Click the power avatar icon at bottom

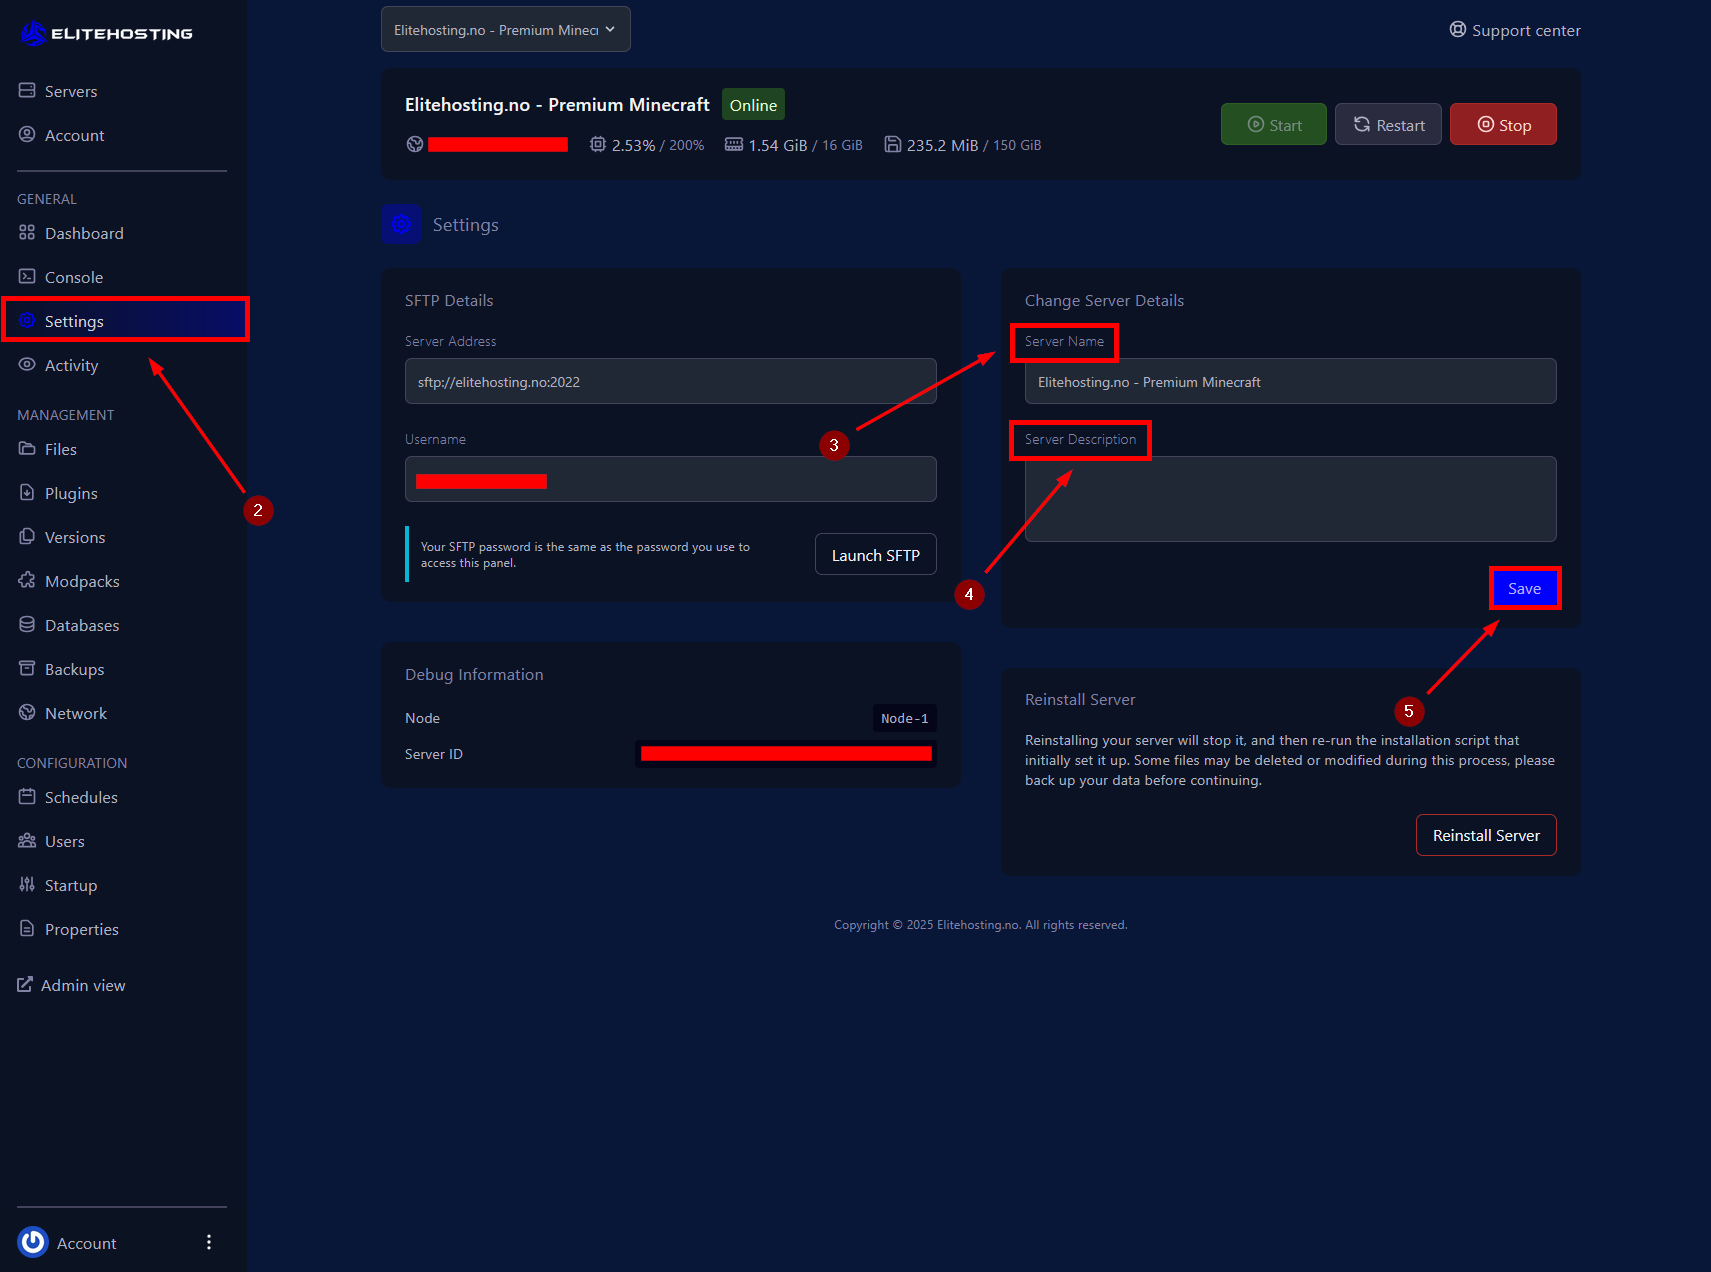coord(33,1242)
